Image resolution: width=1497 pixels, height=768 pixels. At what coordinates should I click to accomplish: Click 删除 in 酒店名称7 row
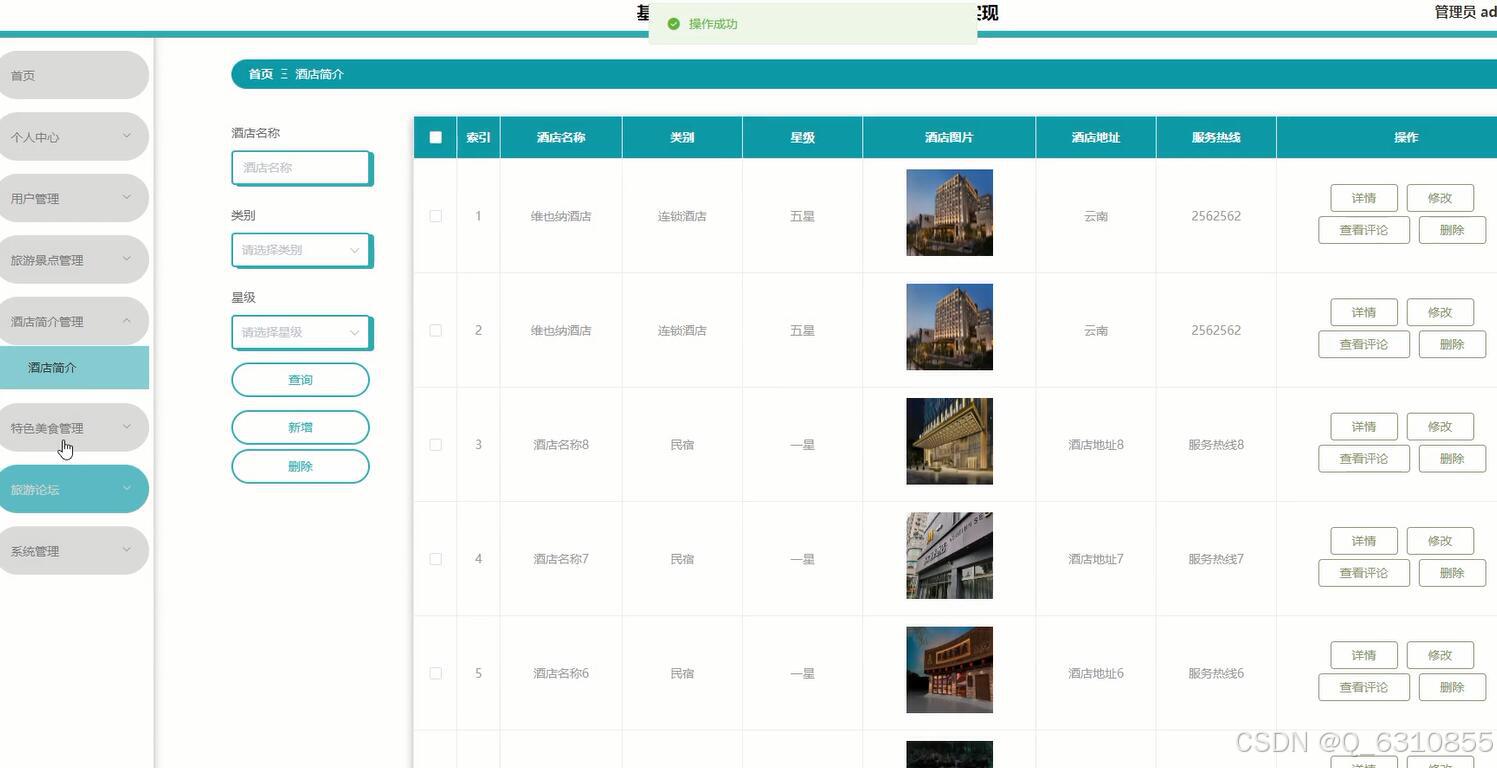[x=1452, y=573]
